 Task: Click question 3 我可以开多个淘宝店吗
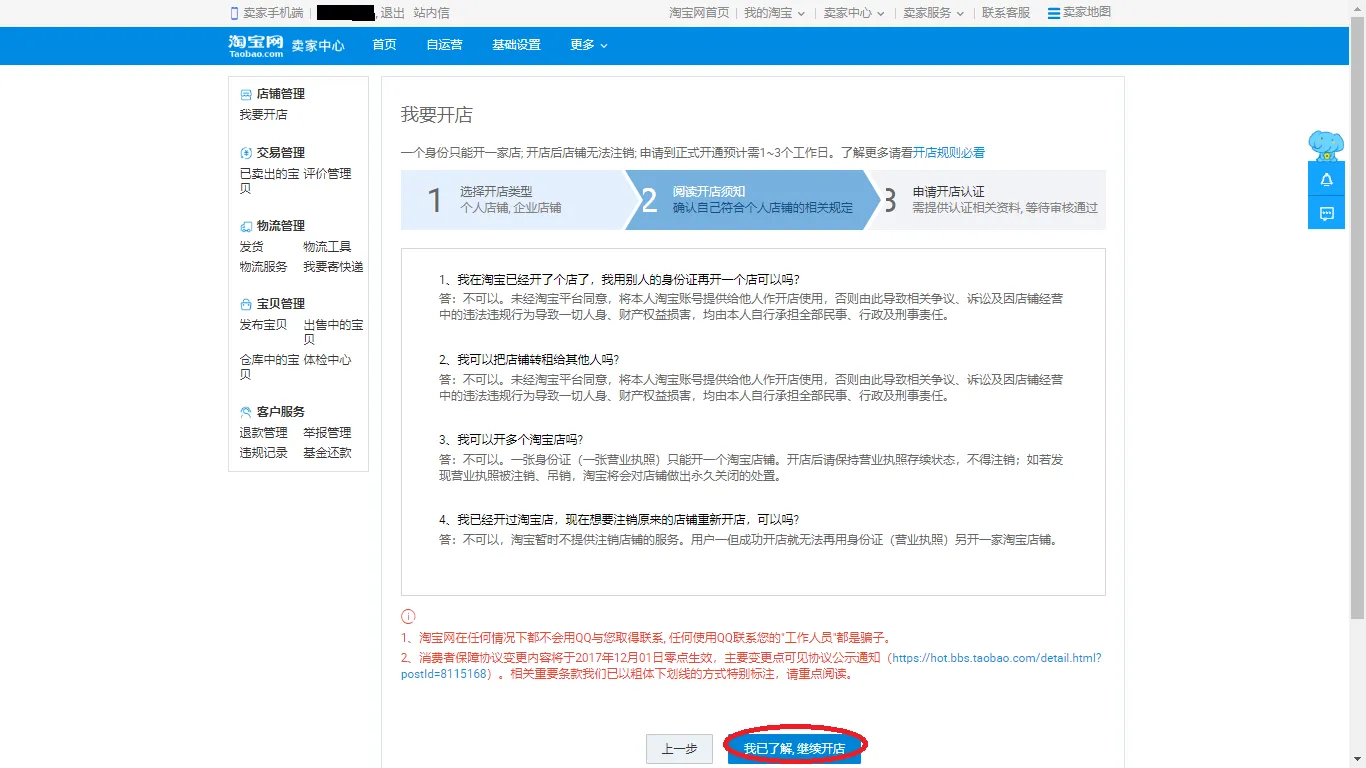[x=511, y=440]
